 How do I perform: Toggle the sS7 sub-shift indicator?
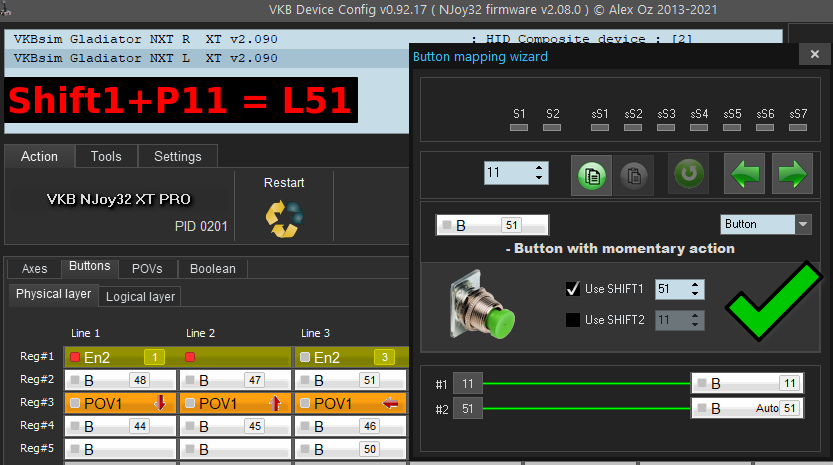pyautogui.click(x=798, y=128)
